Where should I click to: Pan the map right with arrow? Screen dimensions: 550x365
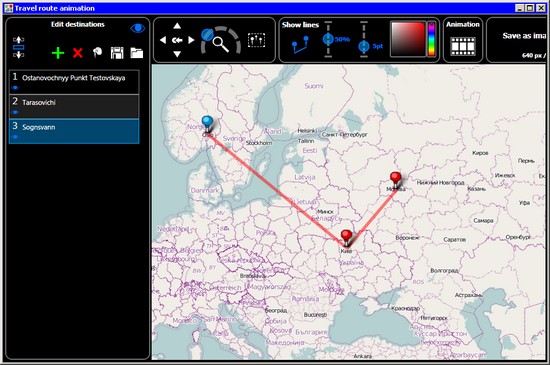coord(191,40)
